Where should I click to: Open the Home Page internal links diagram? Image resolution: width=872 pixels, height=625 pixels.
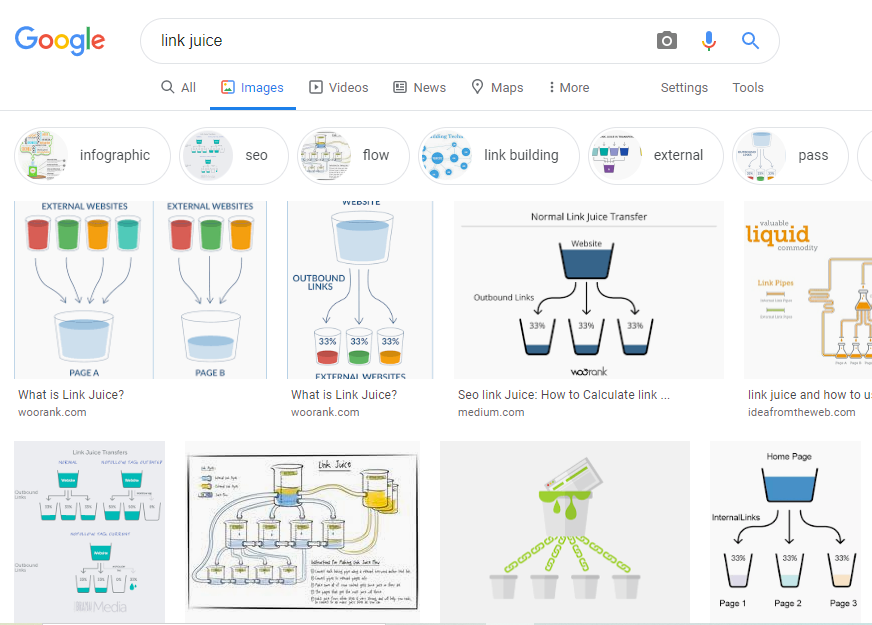(x=785, y=532)
